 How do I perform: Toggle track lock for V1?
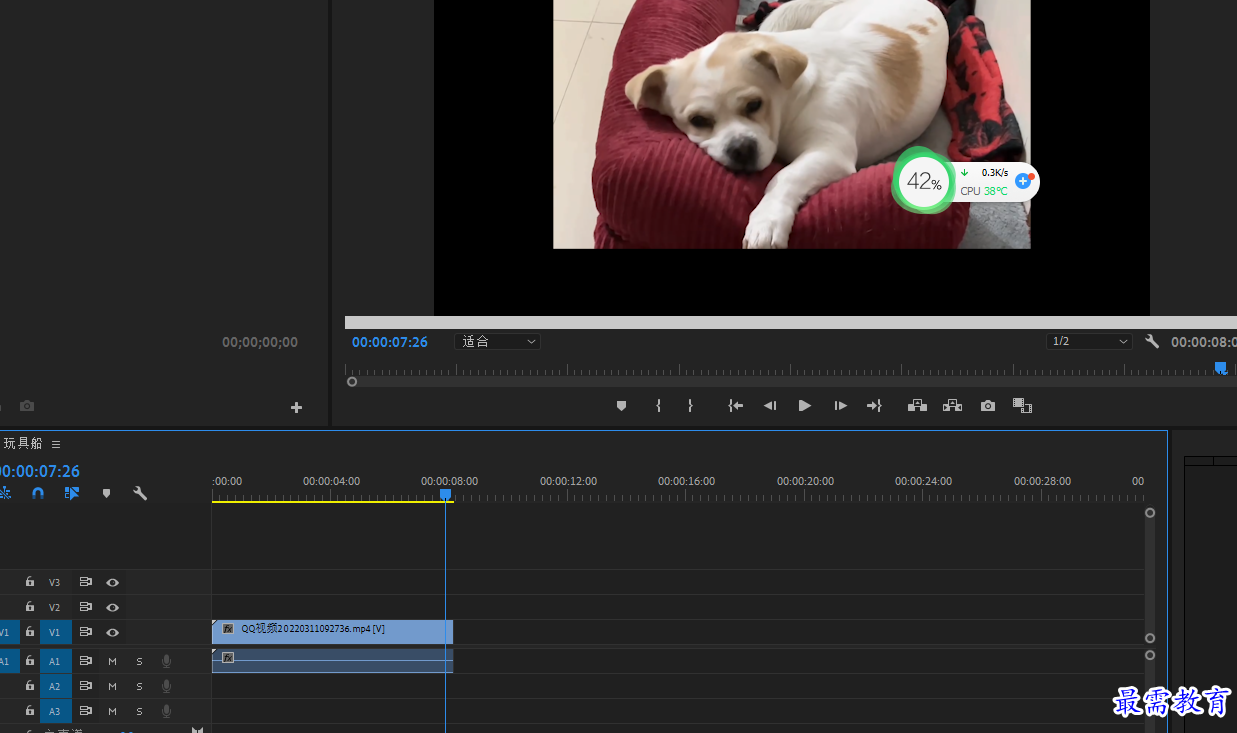(30, 632)
